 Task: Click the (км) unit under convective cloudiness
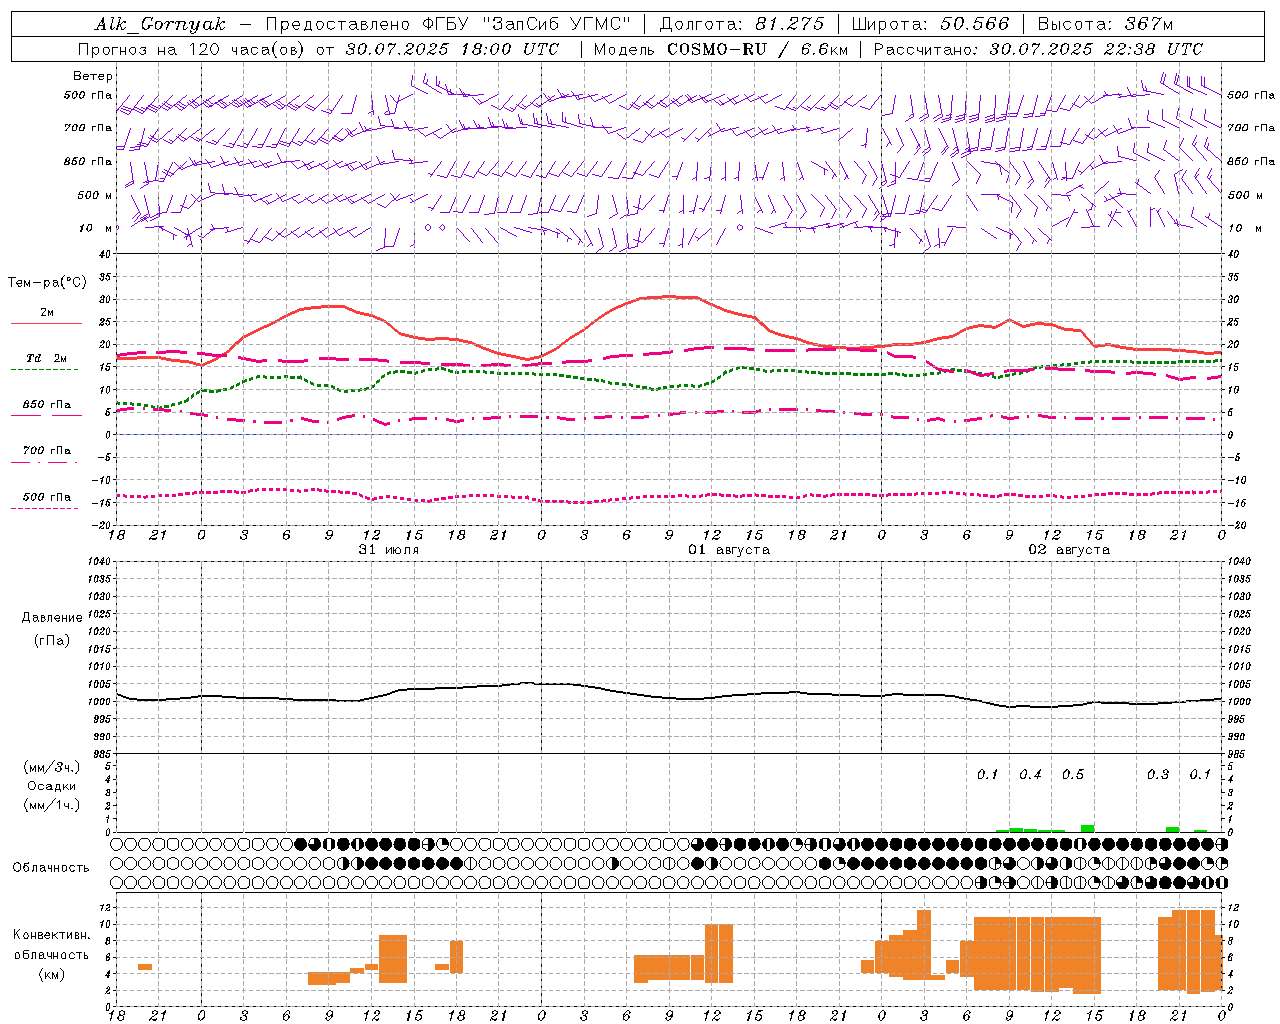(52, 974)
